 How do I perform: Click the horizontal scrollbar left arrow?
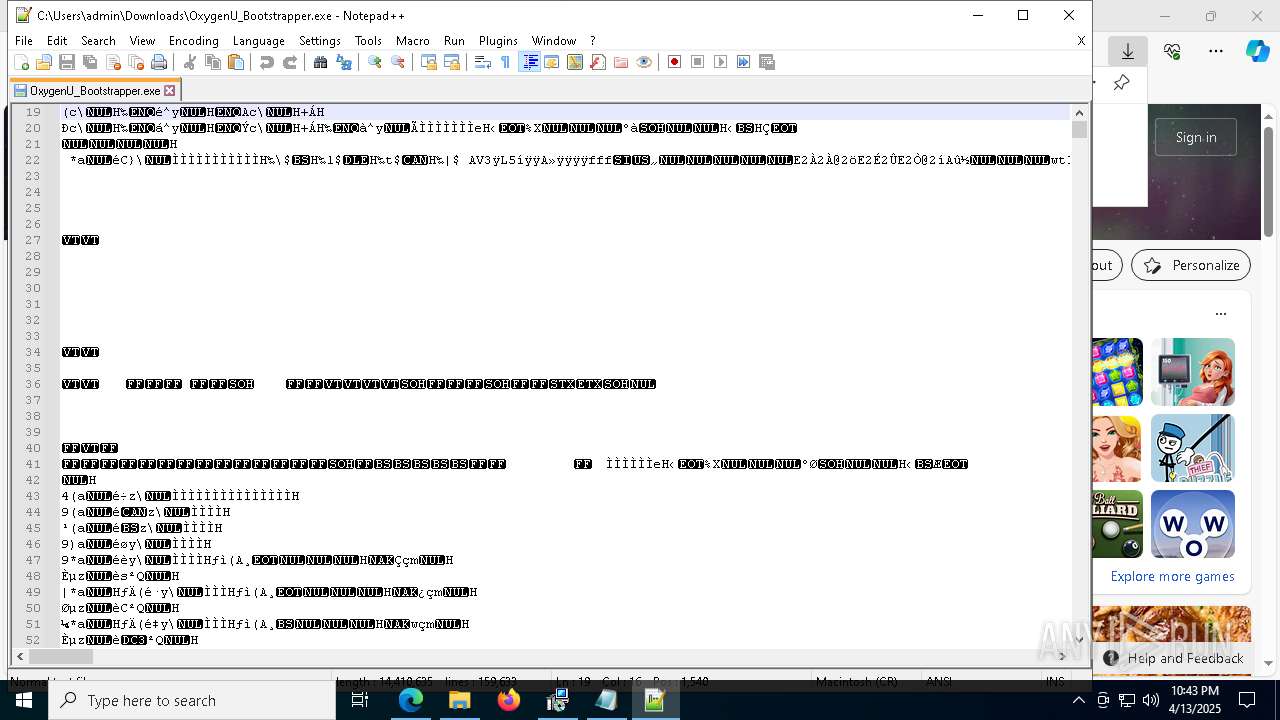click(20, 657)
